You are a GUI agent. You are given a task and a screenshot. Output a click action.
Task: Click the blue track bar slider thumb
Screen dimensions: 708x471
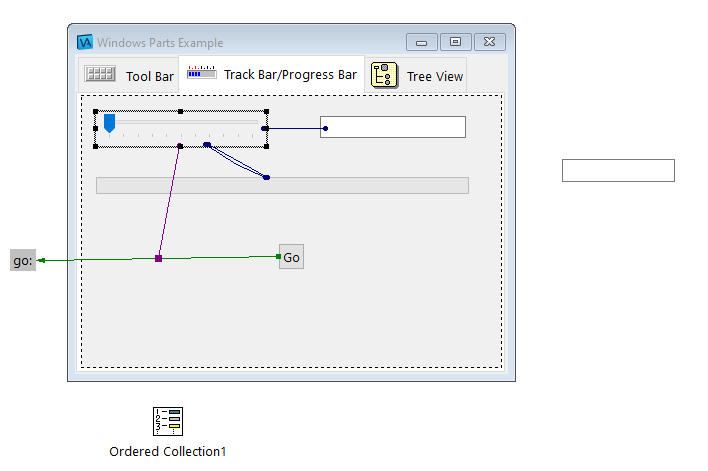point(109,123)
